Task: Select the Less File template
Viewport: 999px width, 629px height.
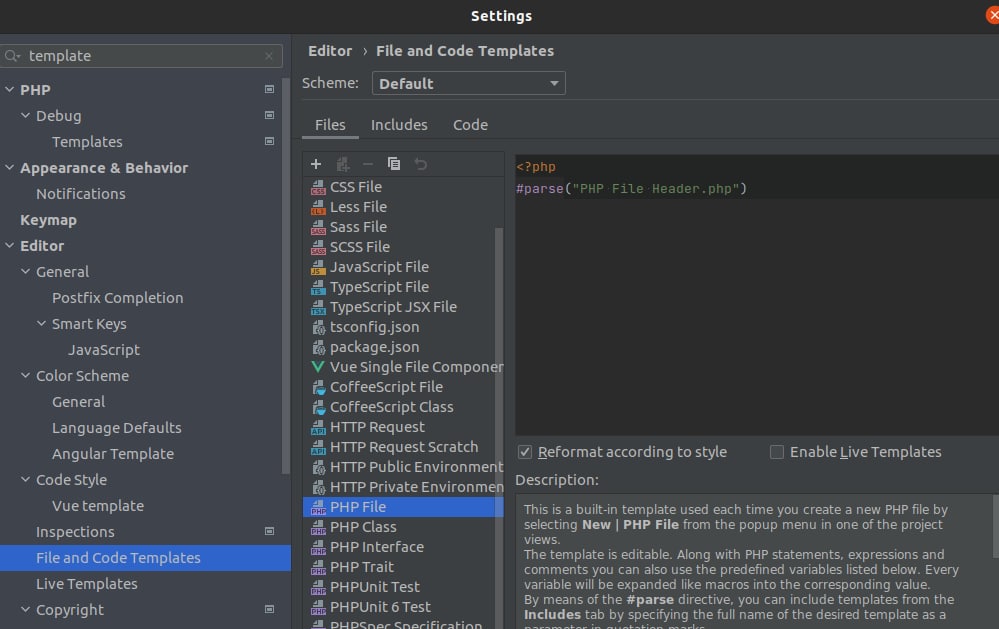Action: point(358,207)
